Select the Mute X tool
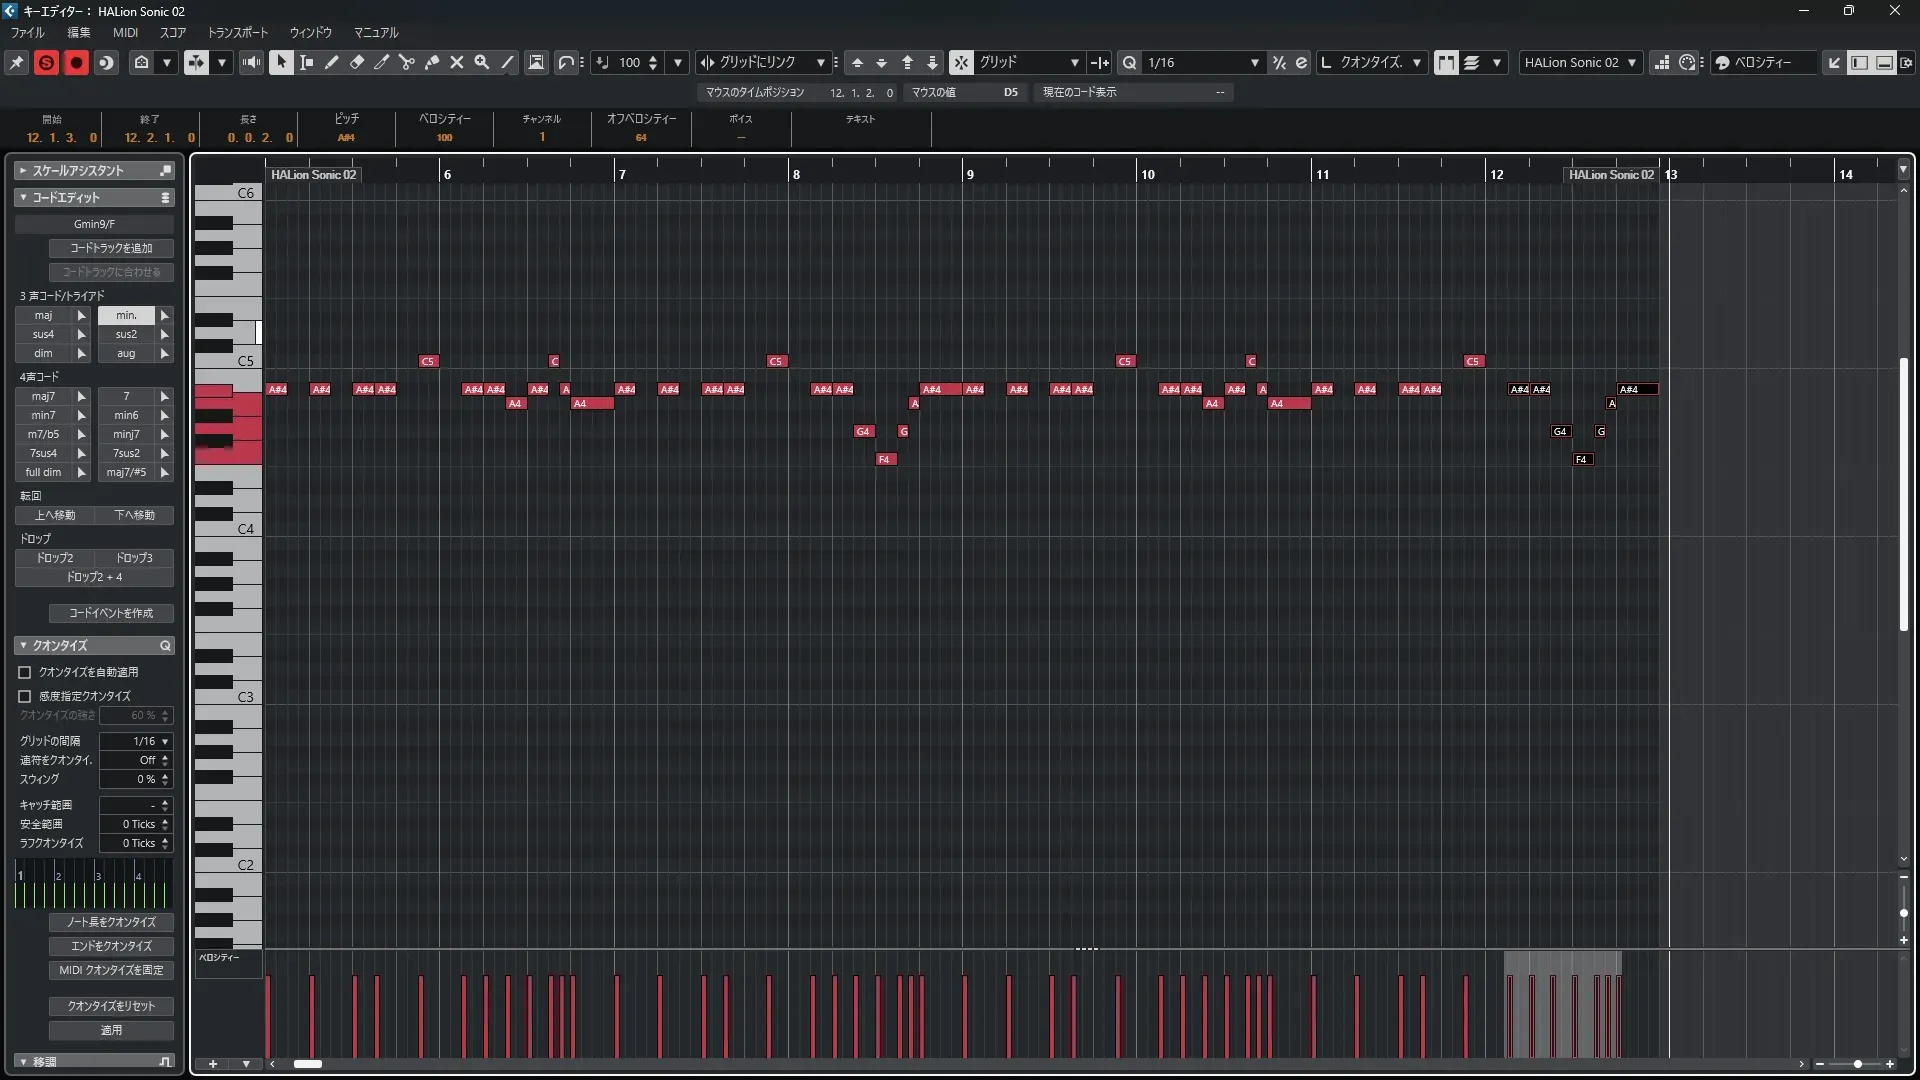The height and width of the screenshot is (1080, 1920). 457,62
